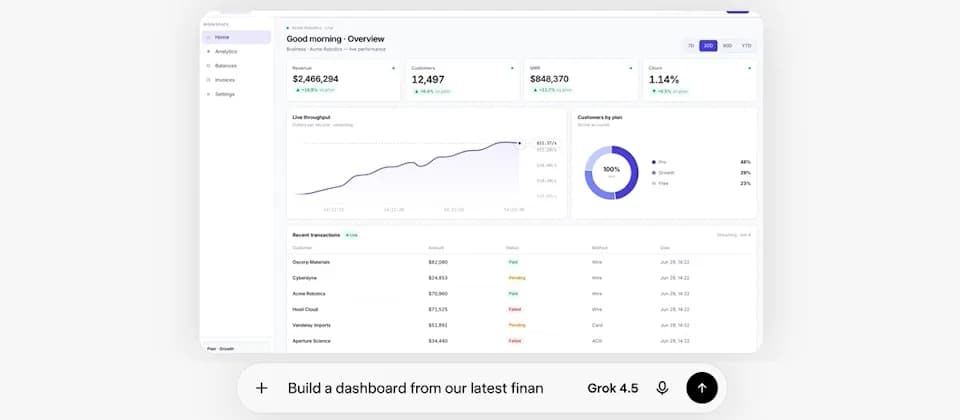
Task: Open the Oscorp Materials transaction row
Action: tap(521, 262)
